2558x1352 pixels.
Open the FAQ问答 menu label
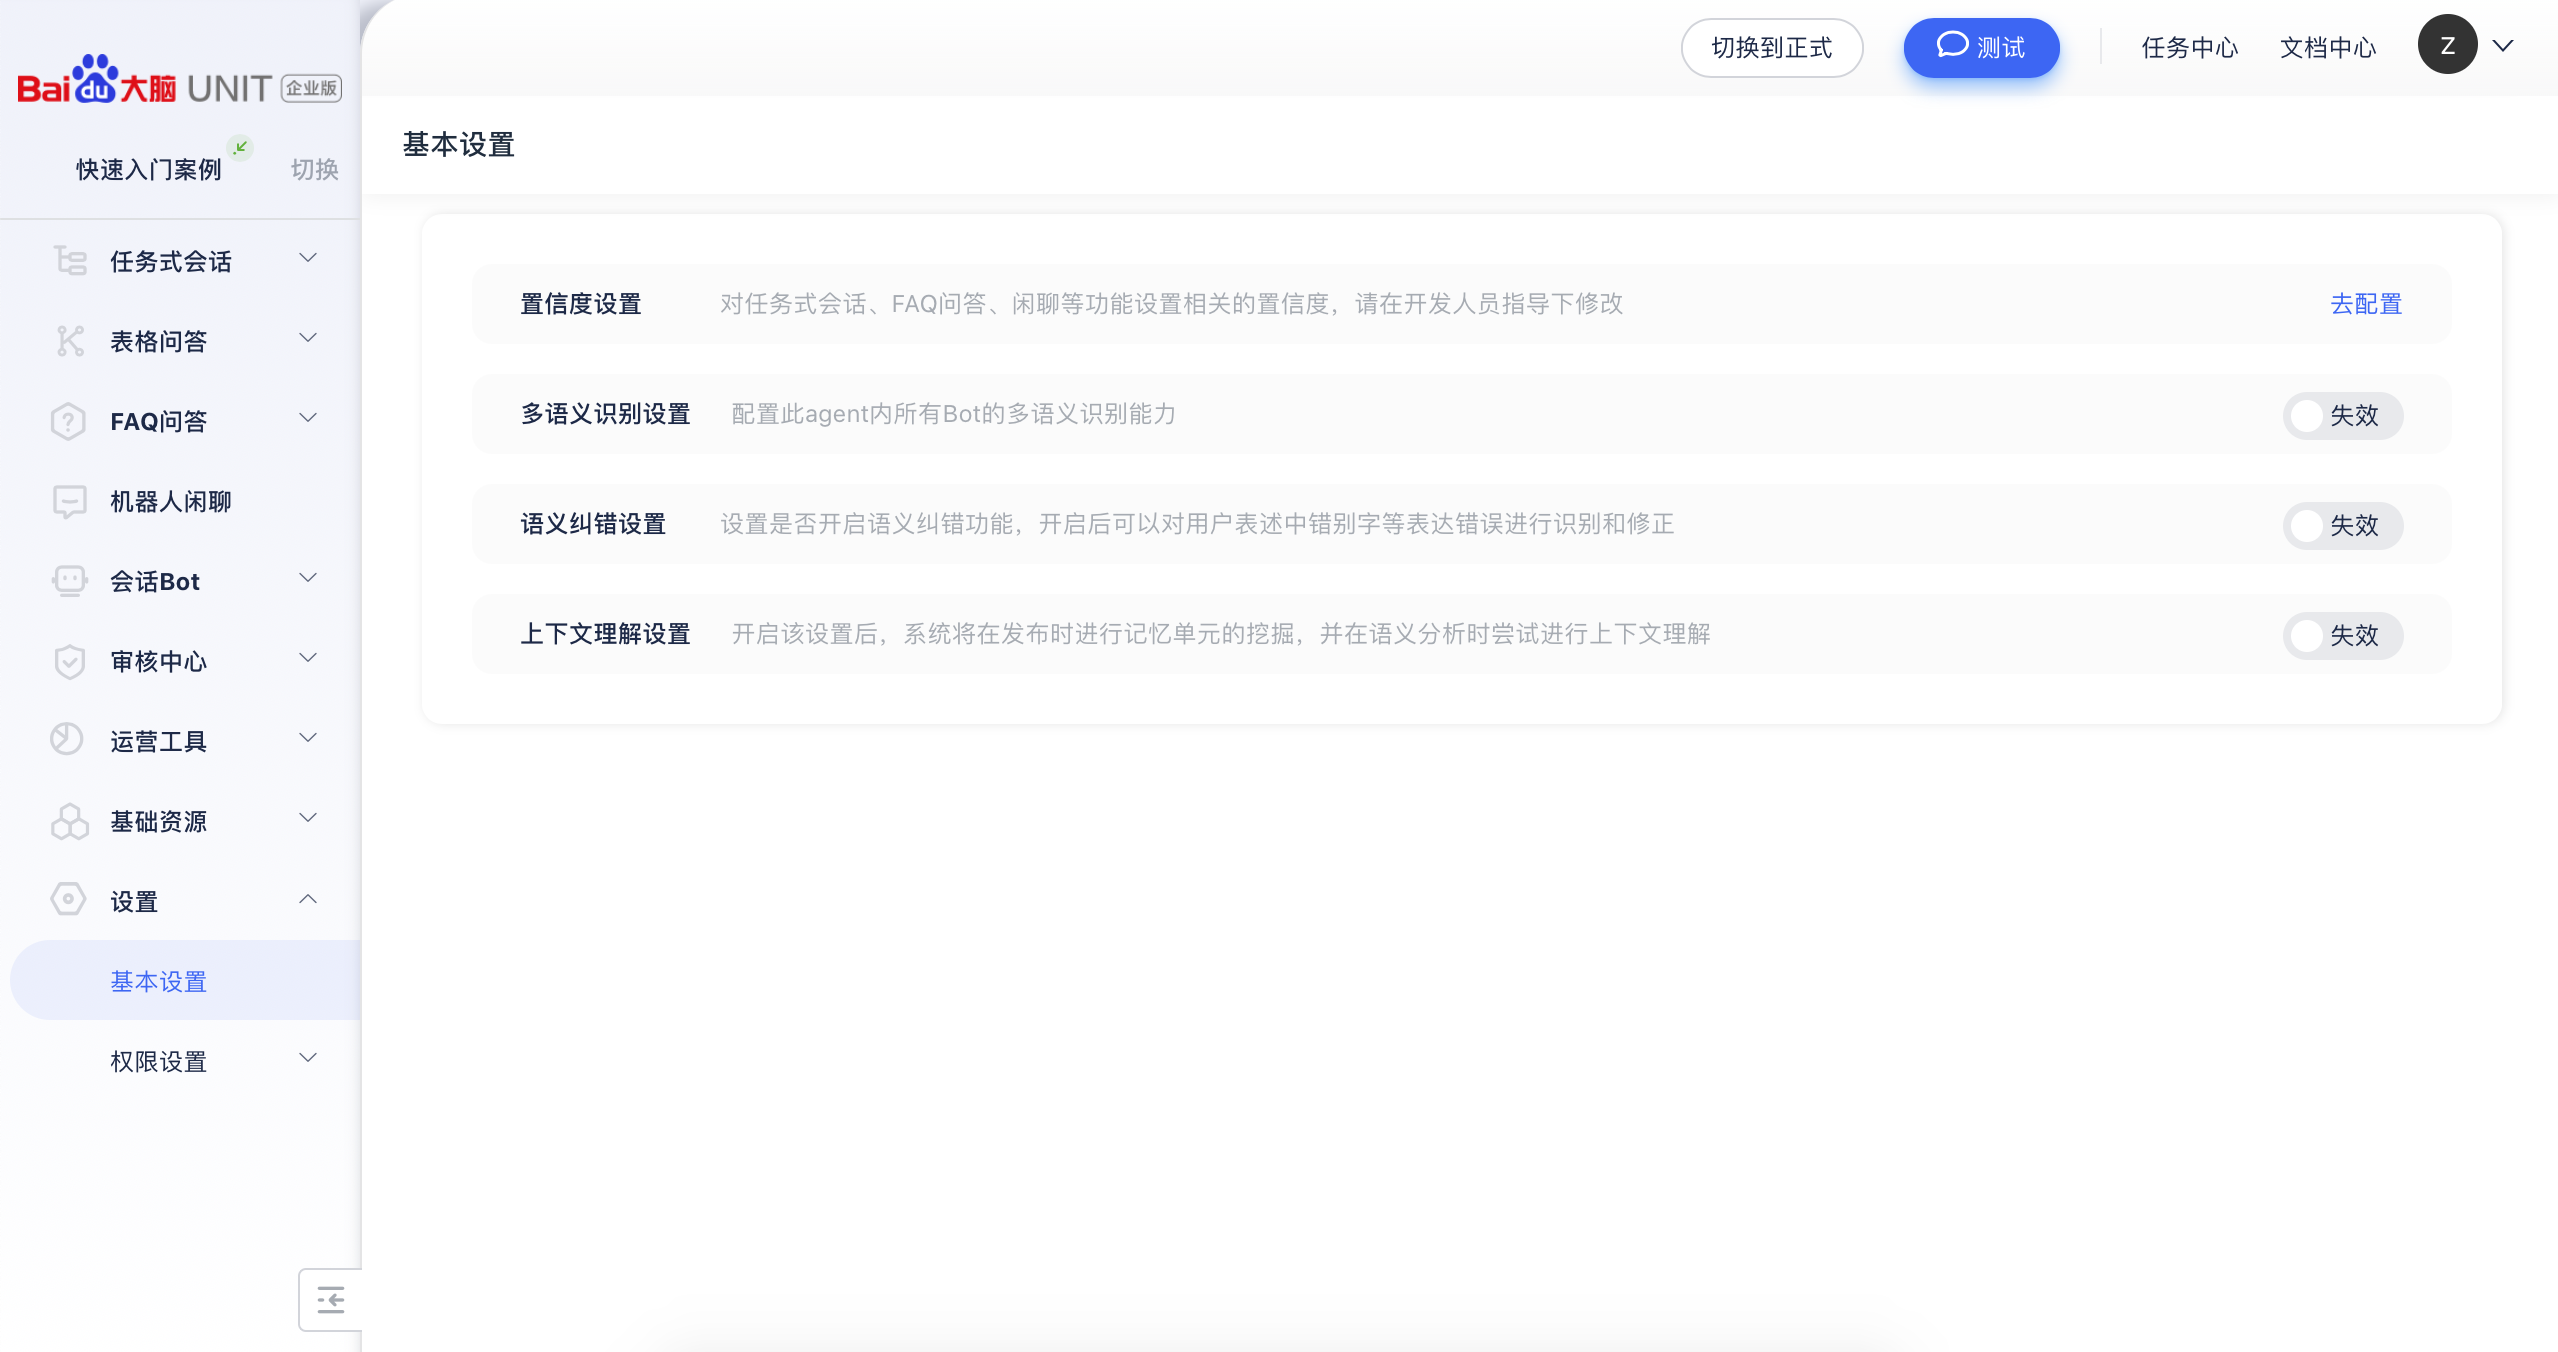point(158,422)
